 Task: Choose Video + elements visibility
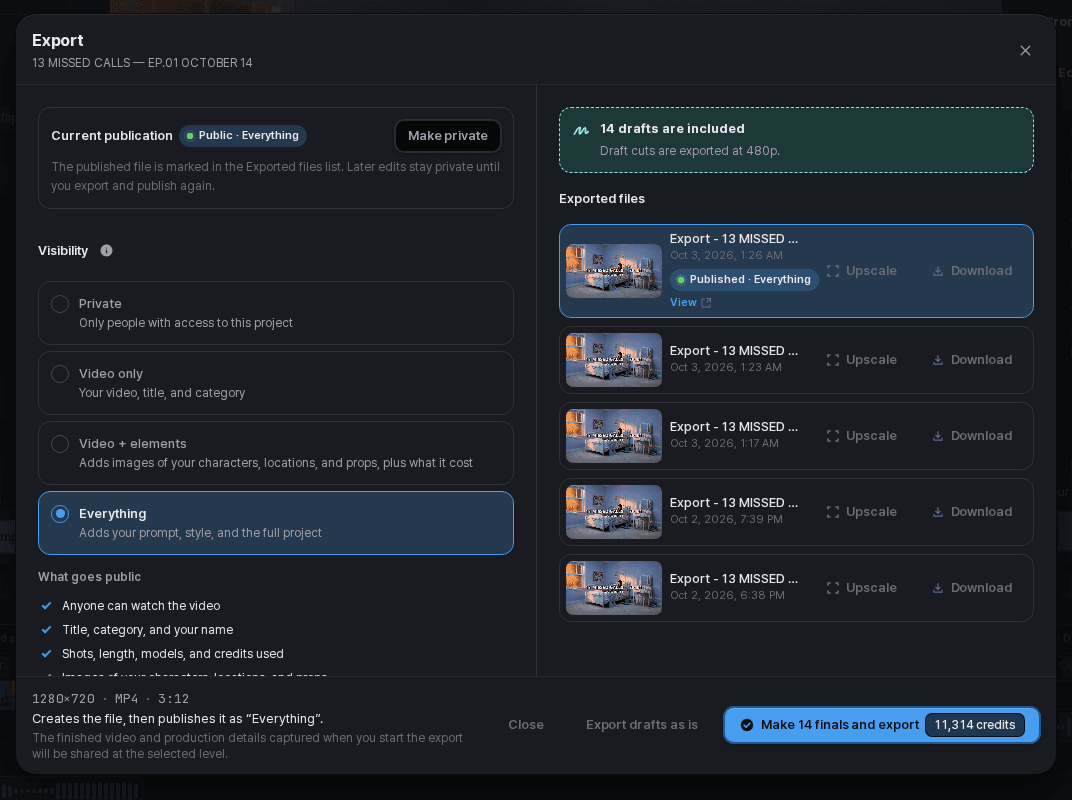[x=276, y=453]
